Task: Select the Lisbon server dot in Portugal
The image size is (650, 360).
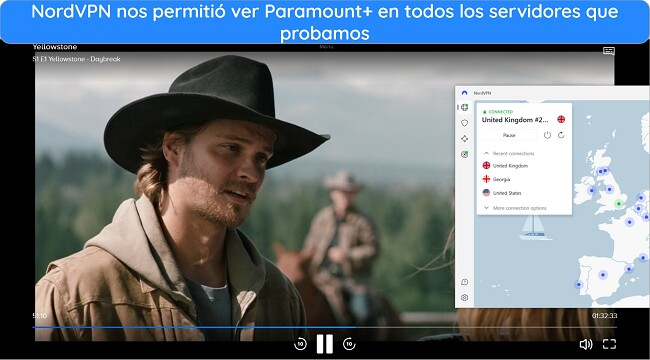Action: [579, 285]
